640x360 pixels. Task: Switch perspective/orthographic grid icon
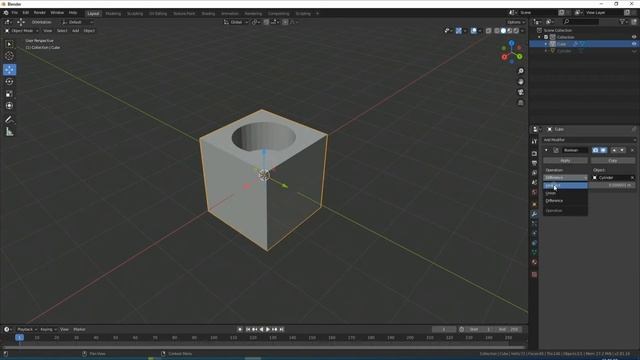click(520, 103)
